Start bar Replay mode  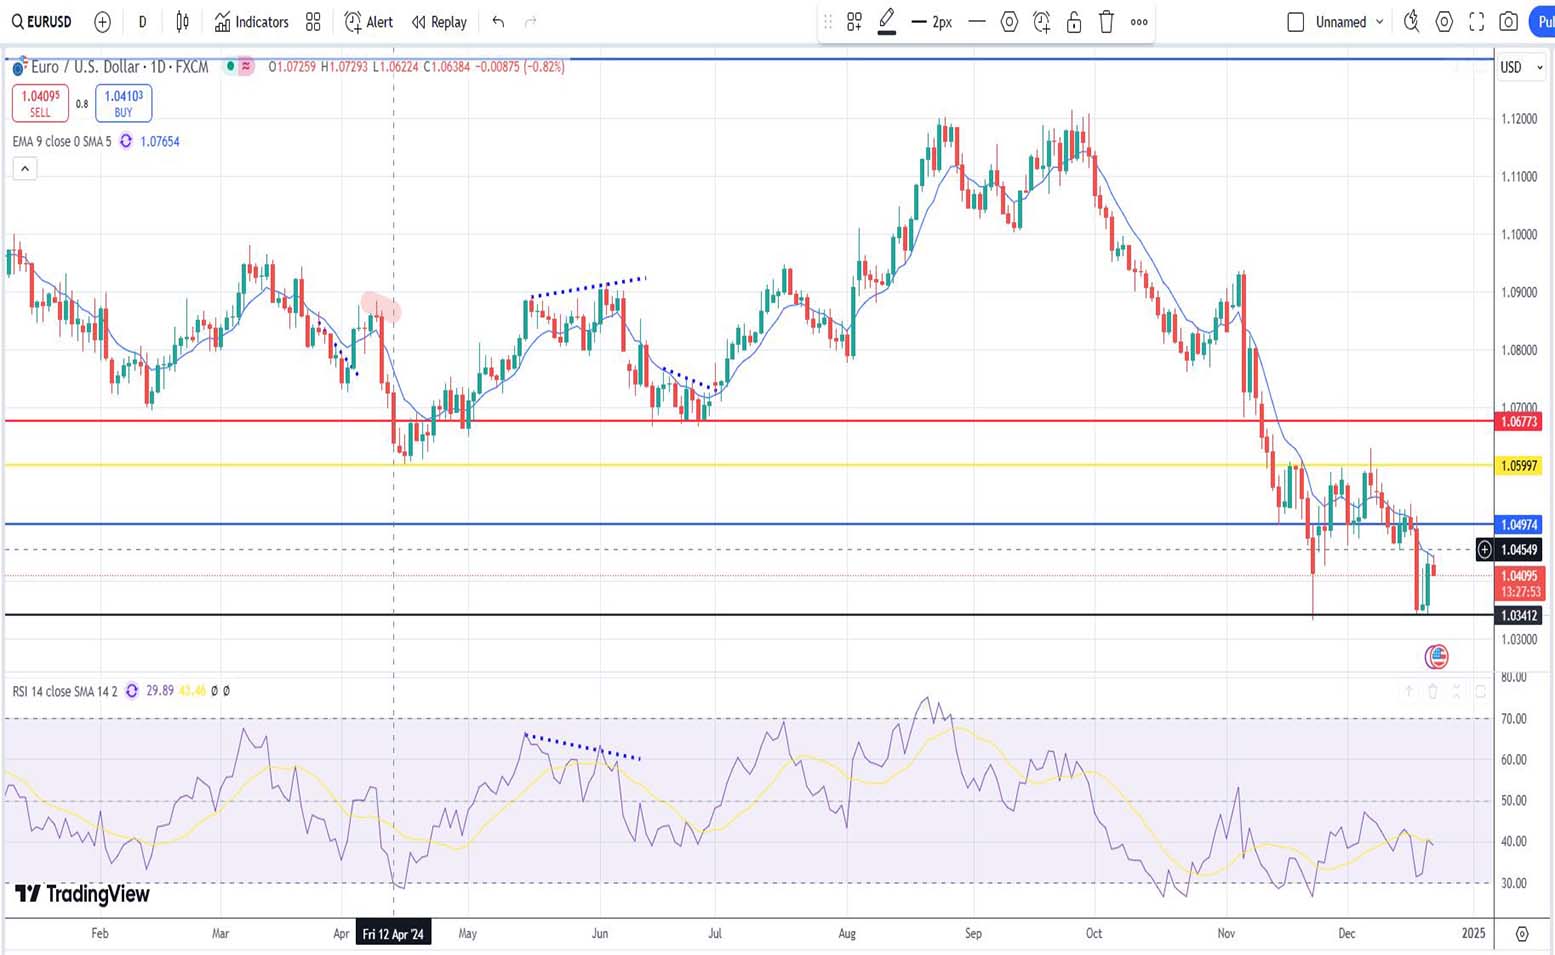439,22
